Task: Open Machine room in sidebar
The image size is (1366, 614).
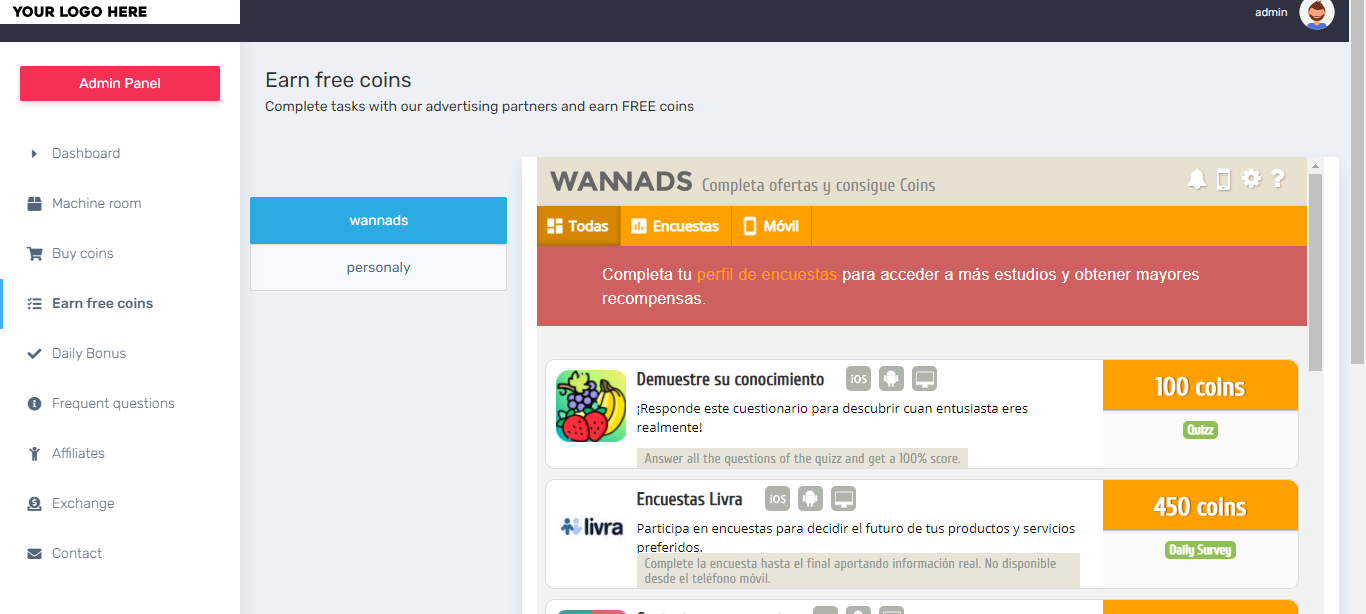Action: (97, 203)
